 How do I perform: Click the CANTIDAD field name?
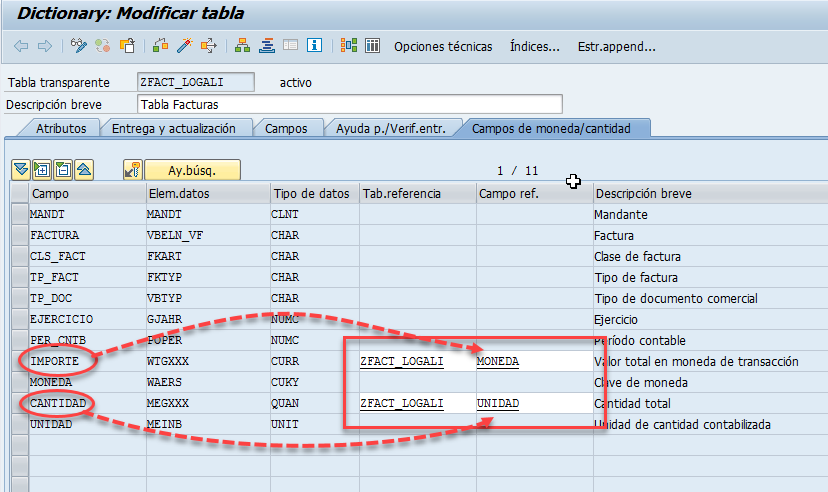tap(58, 403)
